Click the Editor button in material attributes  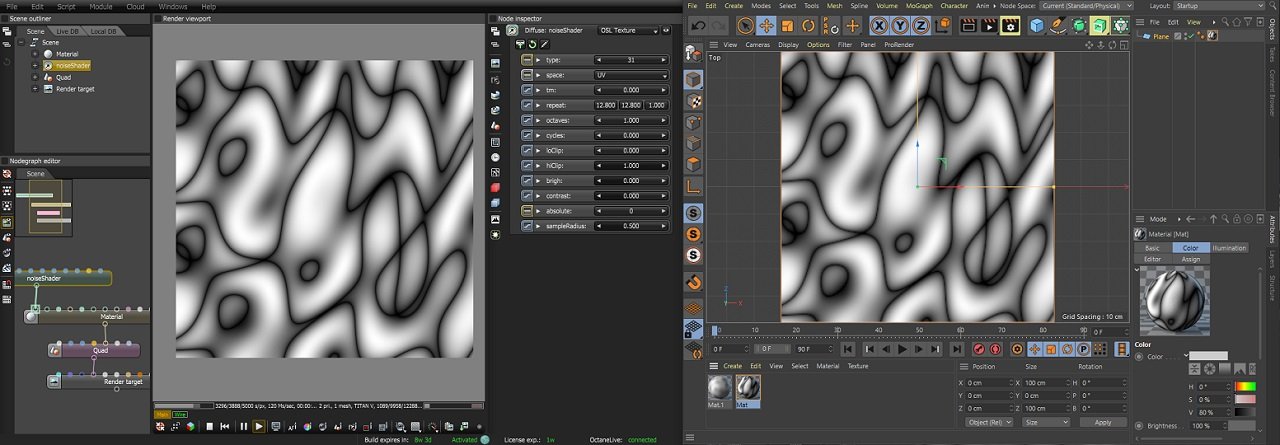tap(1152, 259)
